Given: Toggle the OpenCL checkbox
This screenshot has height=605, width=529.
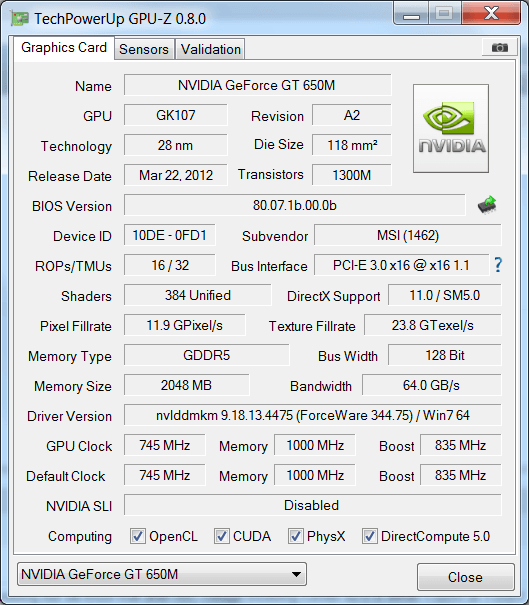Looking at the screenshot, I should click(x=138, y=536).
